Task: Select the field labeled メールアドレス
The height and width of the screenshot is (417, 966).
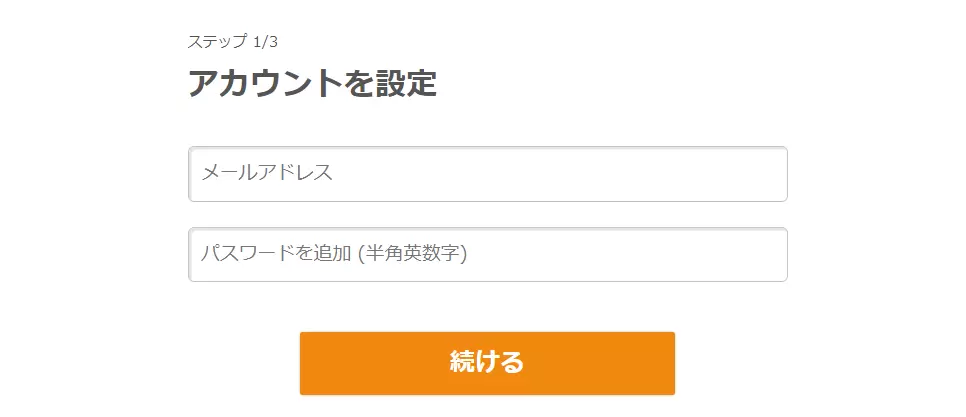Action: pos(487,174)
